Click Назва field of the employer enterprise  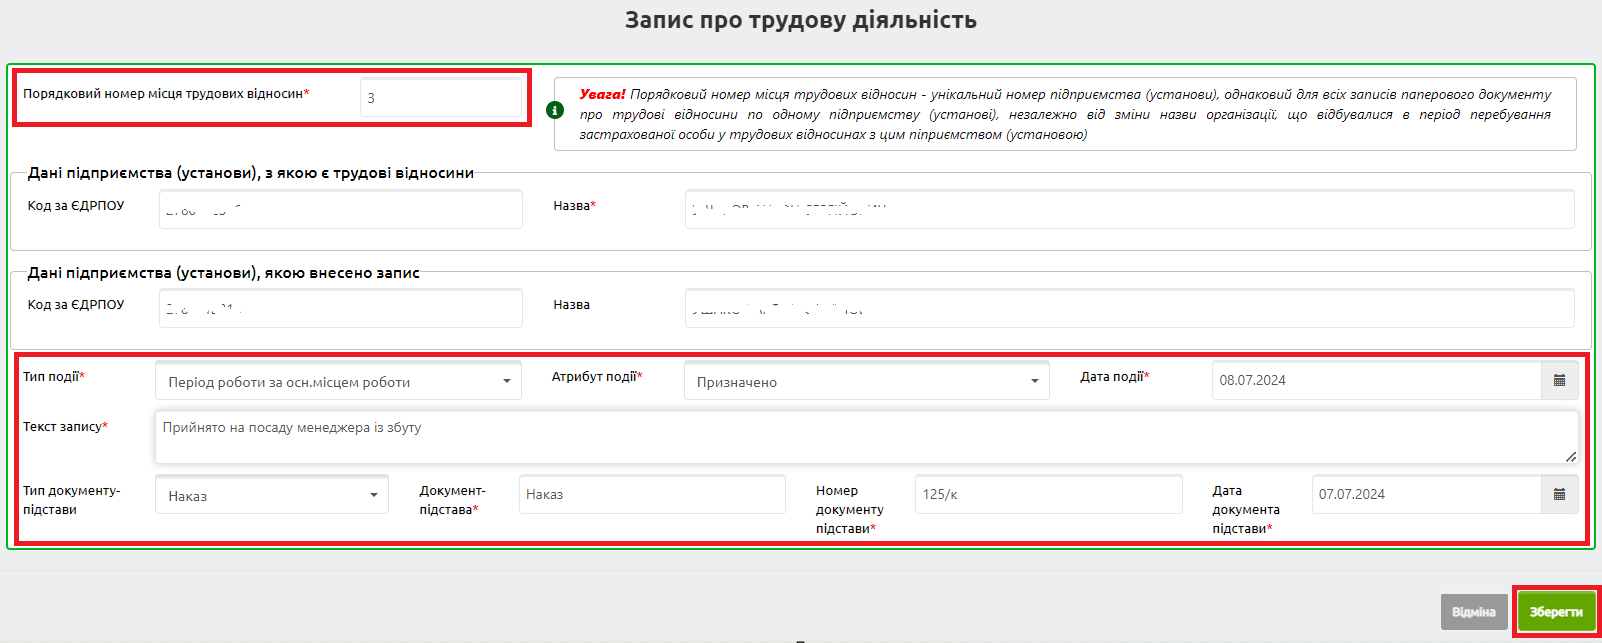(x=1128, y=210)
